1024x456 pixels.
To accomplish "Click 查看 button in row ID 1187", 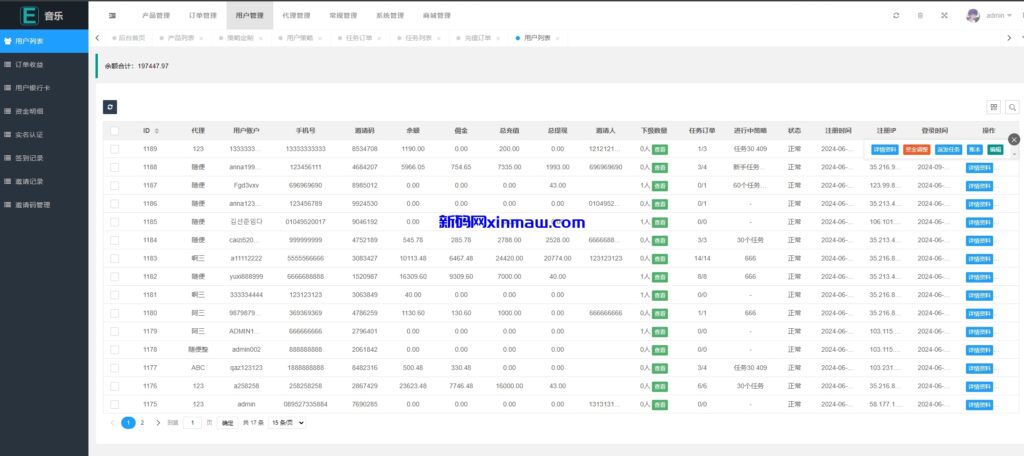I will (x=660, y=186).
